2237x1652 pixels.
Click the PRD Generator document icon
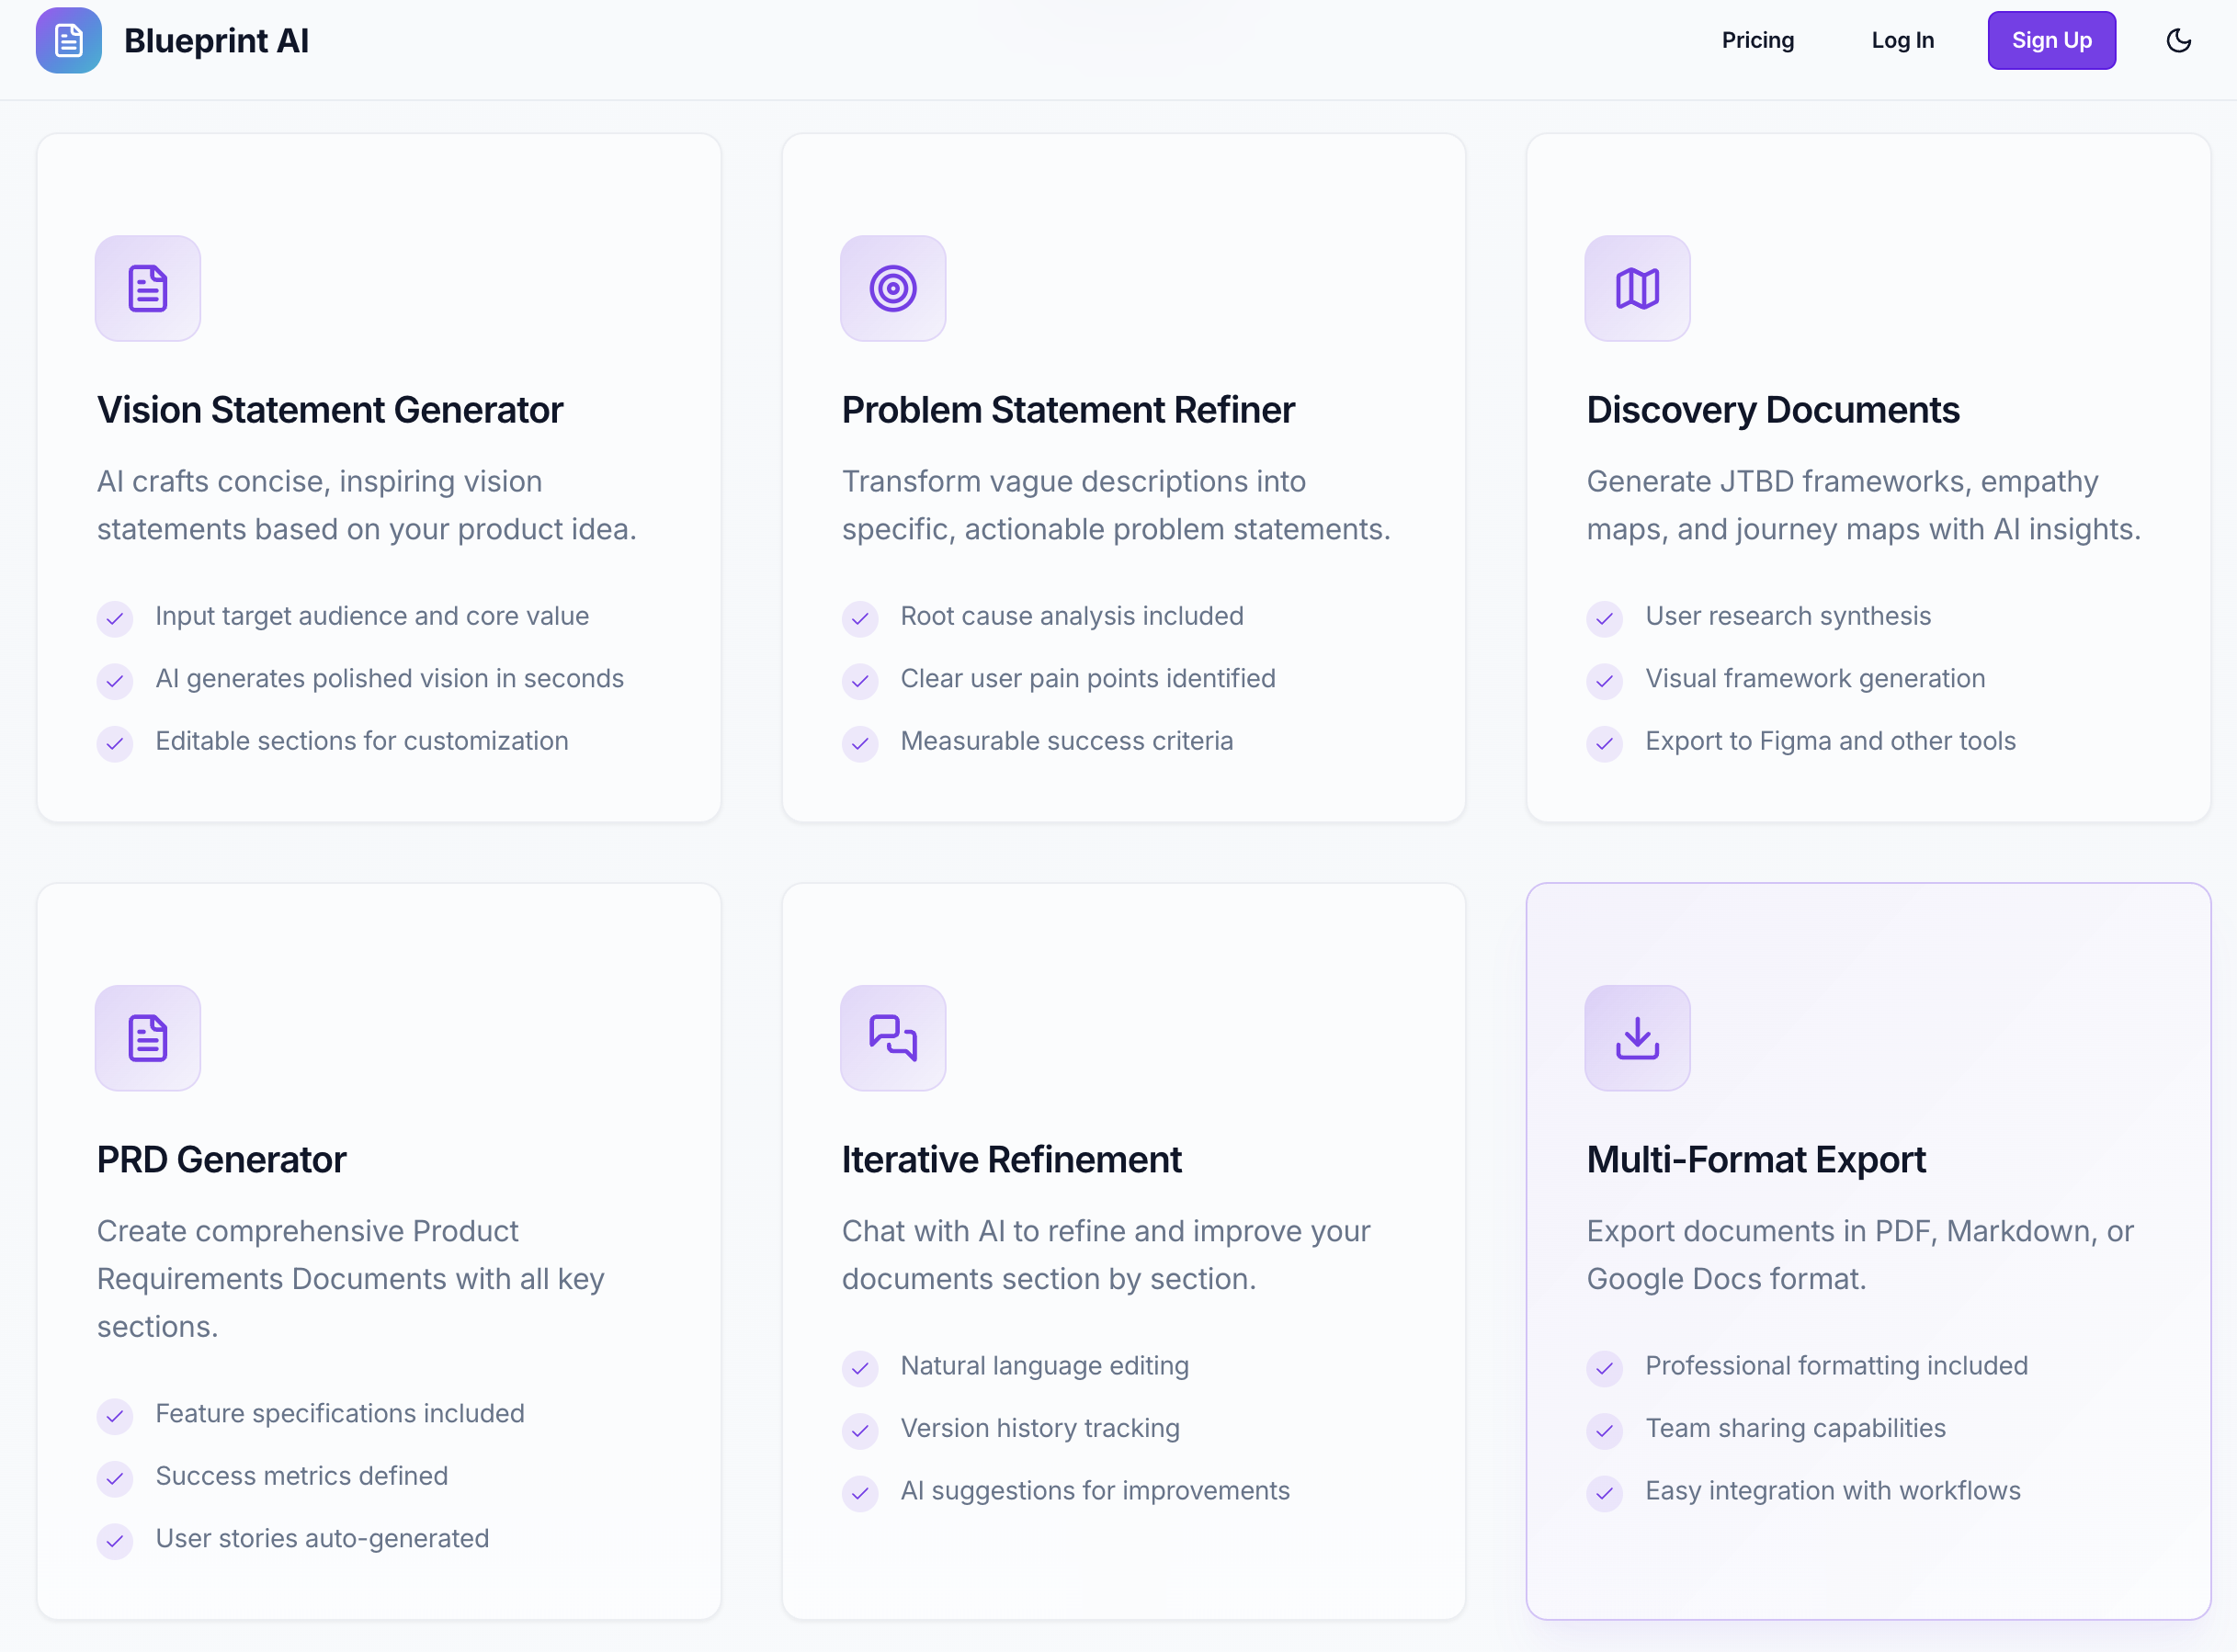pos(148,1038)
